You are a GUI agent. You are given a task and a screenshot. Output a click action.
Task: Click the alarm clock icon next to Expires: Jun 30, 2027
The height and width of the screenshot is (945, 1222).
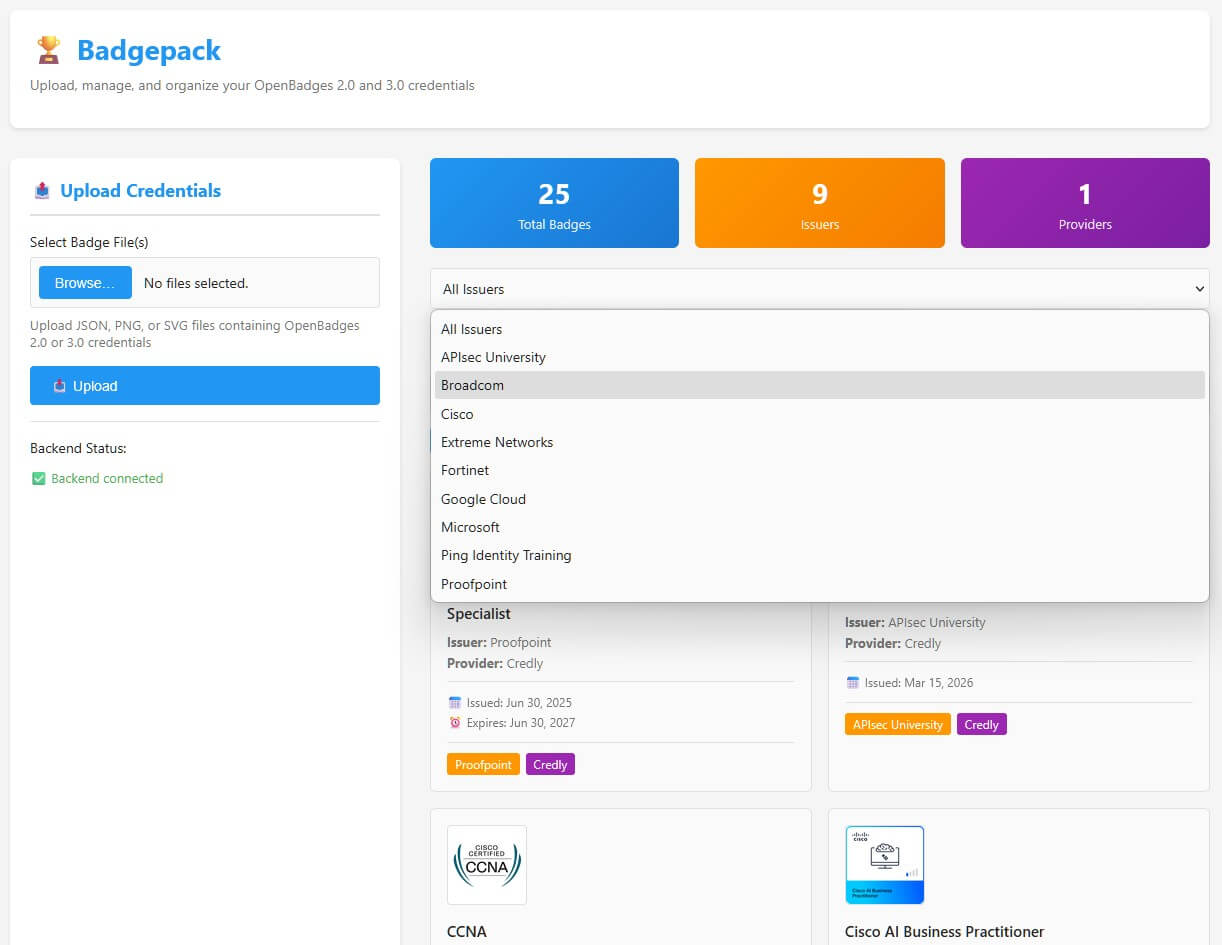pyautogui.click(x=455, y=722)
